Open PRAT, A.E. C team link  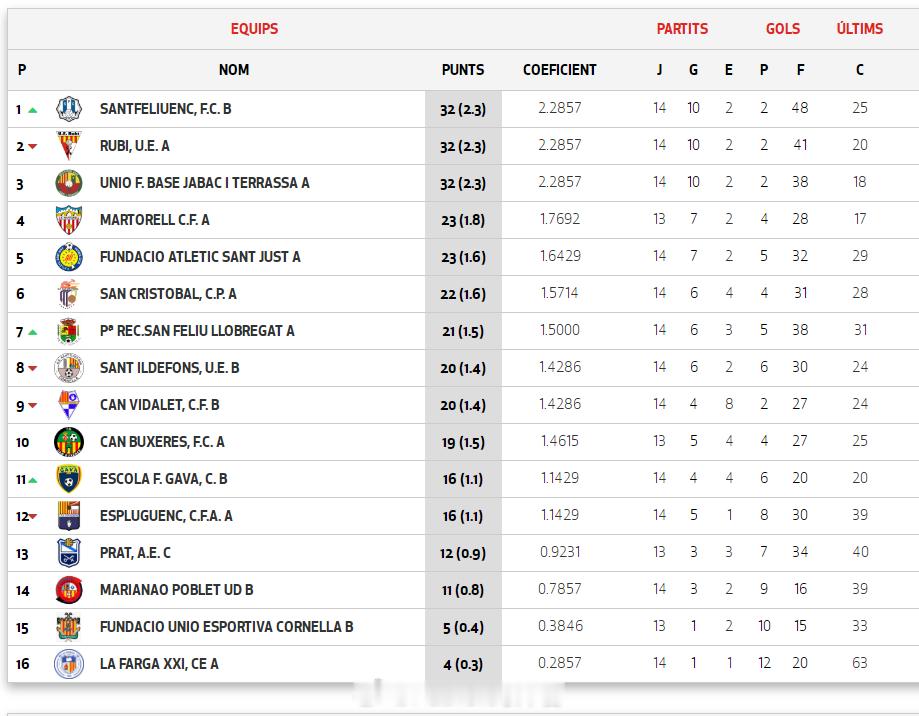[135, 553]
